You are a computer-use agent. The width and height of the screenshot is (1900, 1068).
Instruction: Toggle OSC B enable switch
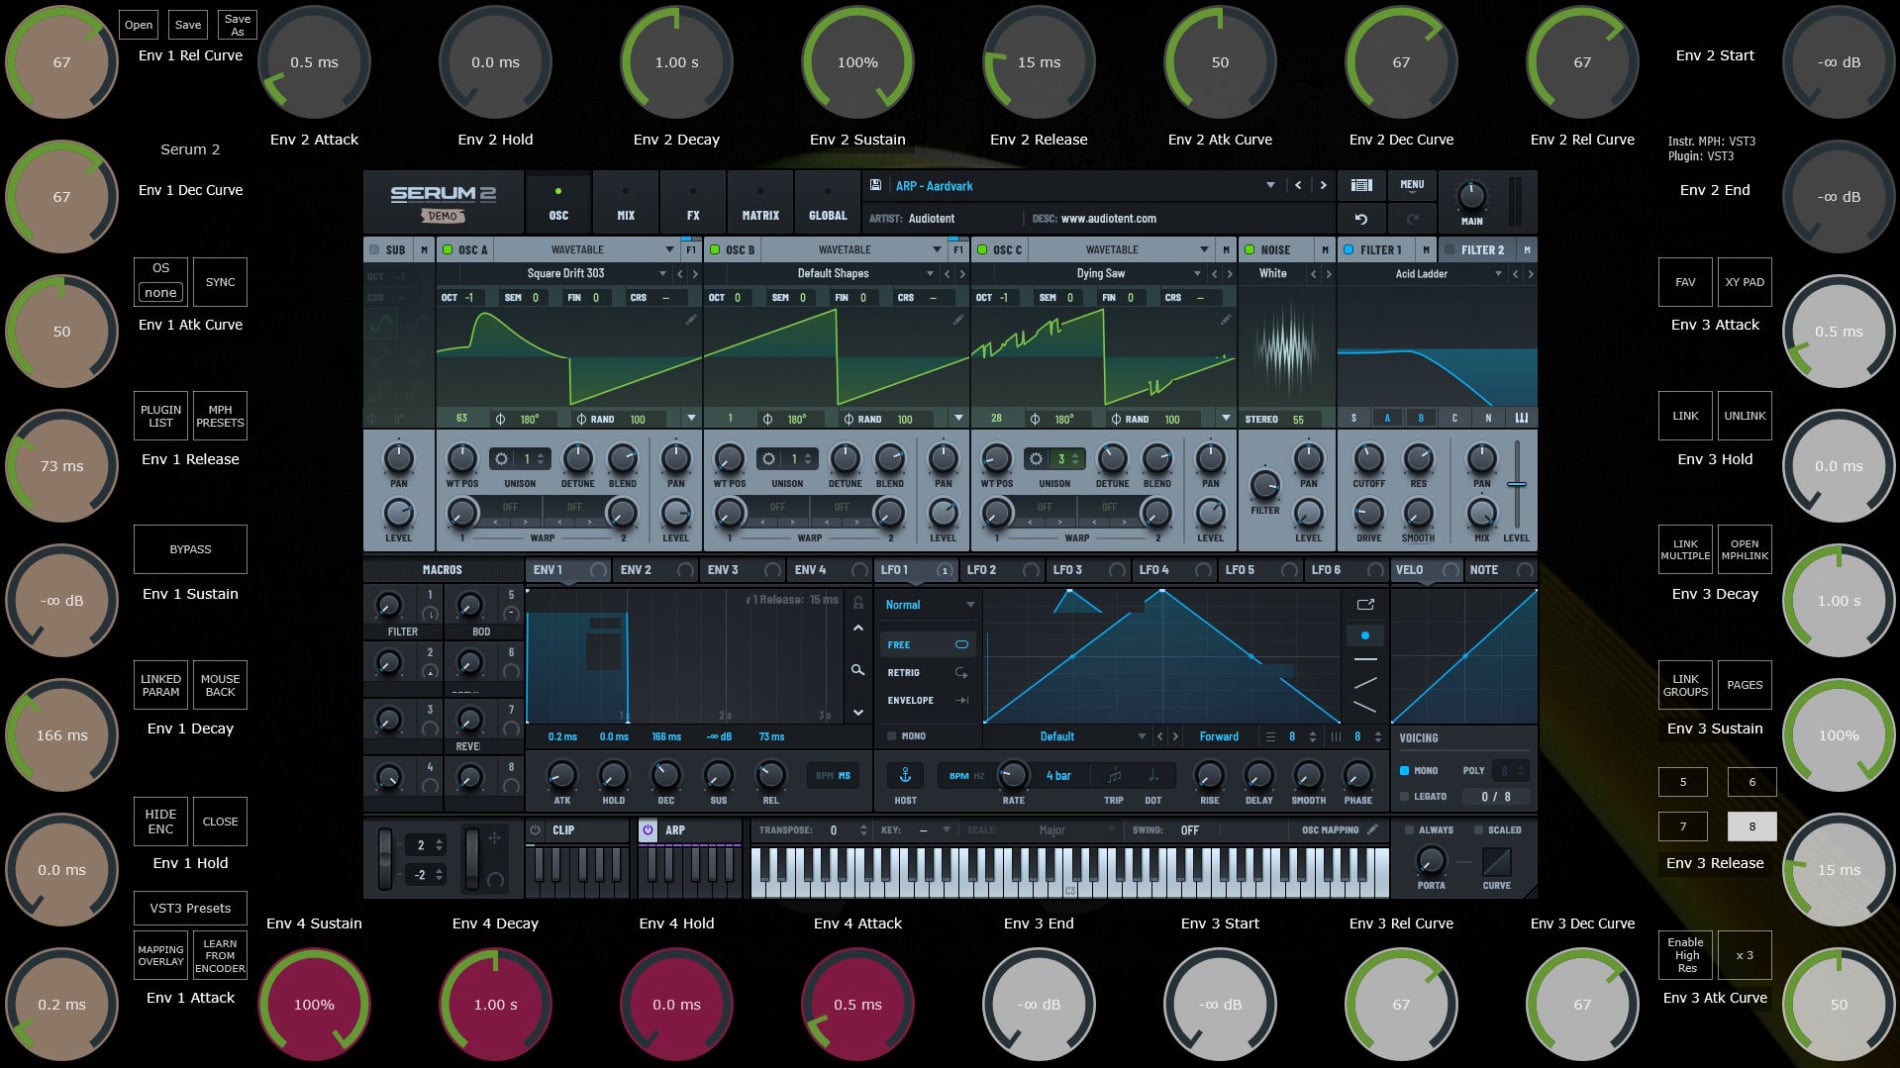click(x=715, y=250)
